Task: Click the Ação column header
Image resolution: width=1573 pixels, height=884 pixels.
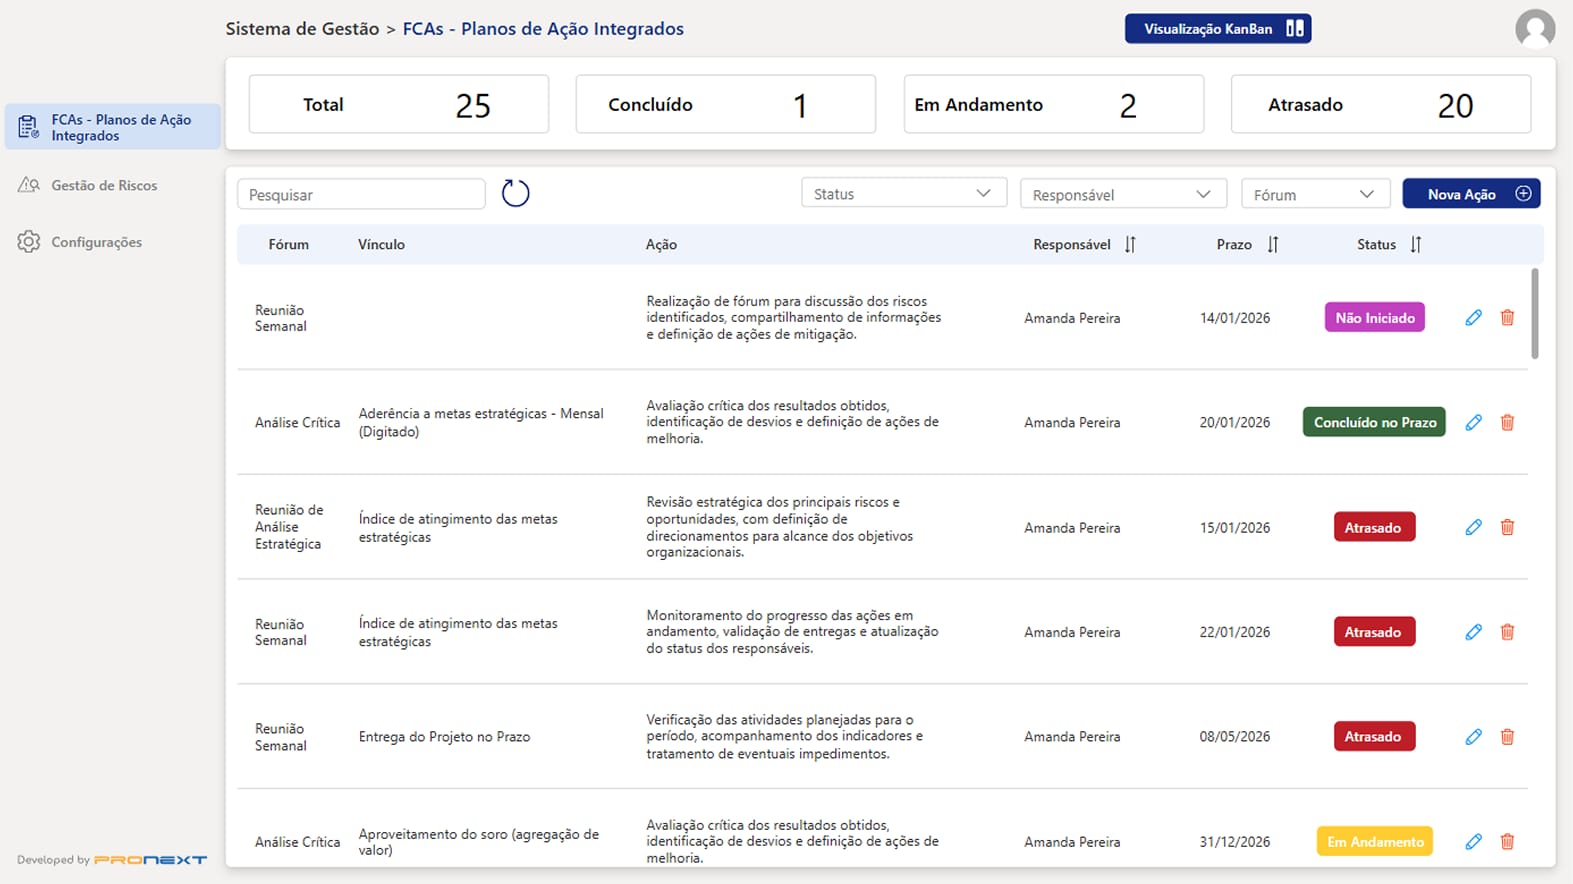Action: pyautogui.click(x=661, y=244)
